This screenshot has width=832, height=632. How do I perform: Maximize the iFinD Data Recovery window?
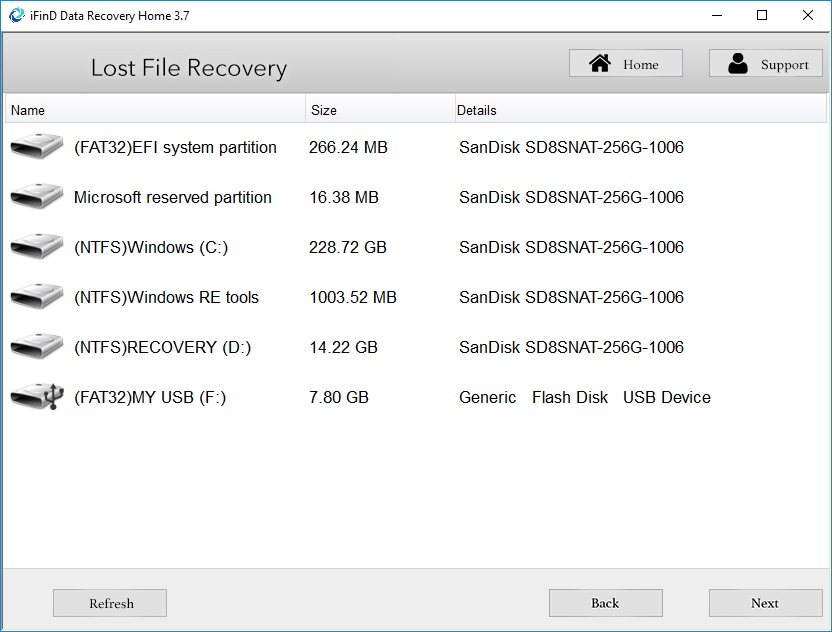pyautogui.click(x=762, y=15)
